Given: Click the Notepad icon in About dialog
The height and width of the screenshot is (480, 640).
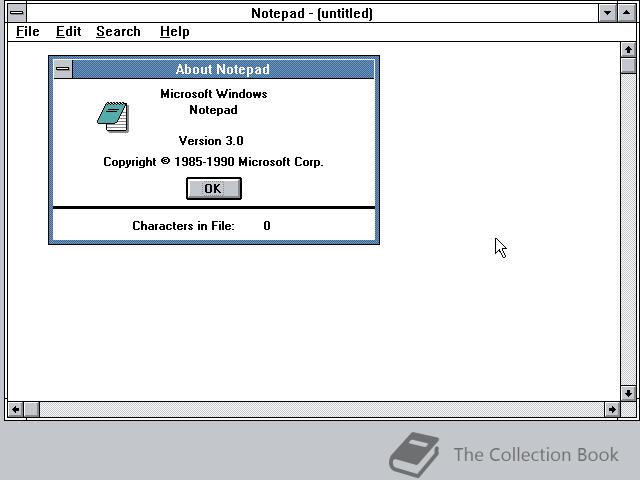Looking at the screenshot, I should point(113,117).
